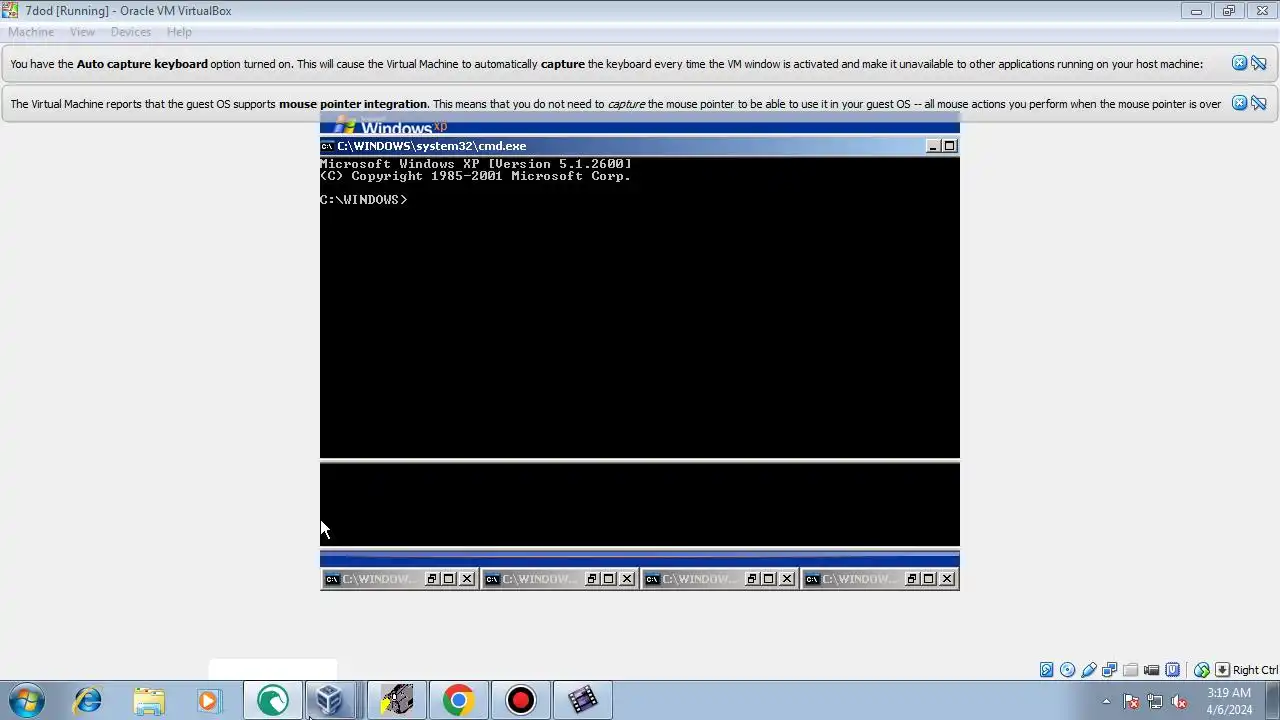Open Windows Explorer folder from taskbar
The height and width of the screenshot is (720, 1280).
[x=149, y=700]
